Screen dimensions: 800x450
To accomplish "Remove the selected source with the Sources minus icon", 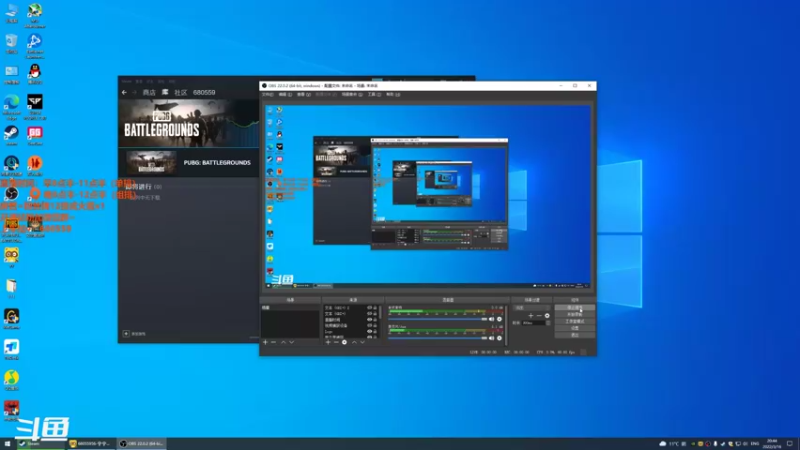I will point(336,342).
